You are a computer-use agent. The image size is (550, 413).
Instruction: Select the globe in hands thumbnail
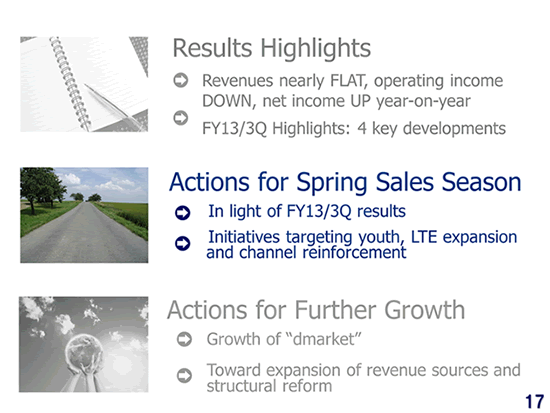tap(83, 344)
